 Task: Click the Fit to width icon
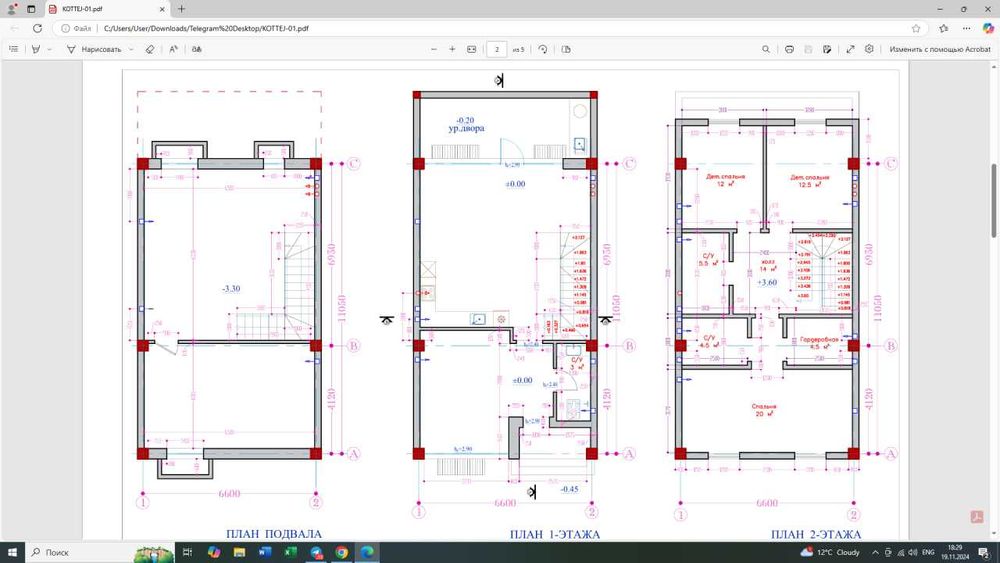(x=471, y=49)
